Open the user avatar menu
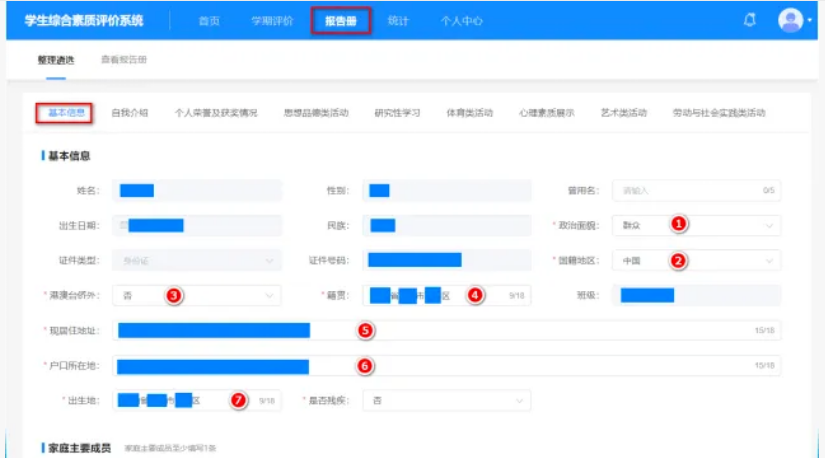Image resolution: width=825 pixels, height=458 pixels. 791,20
